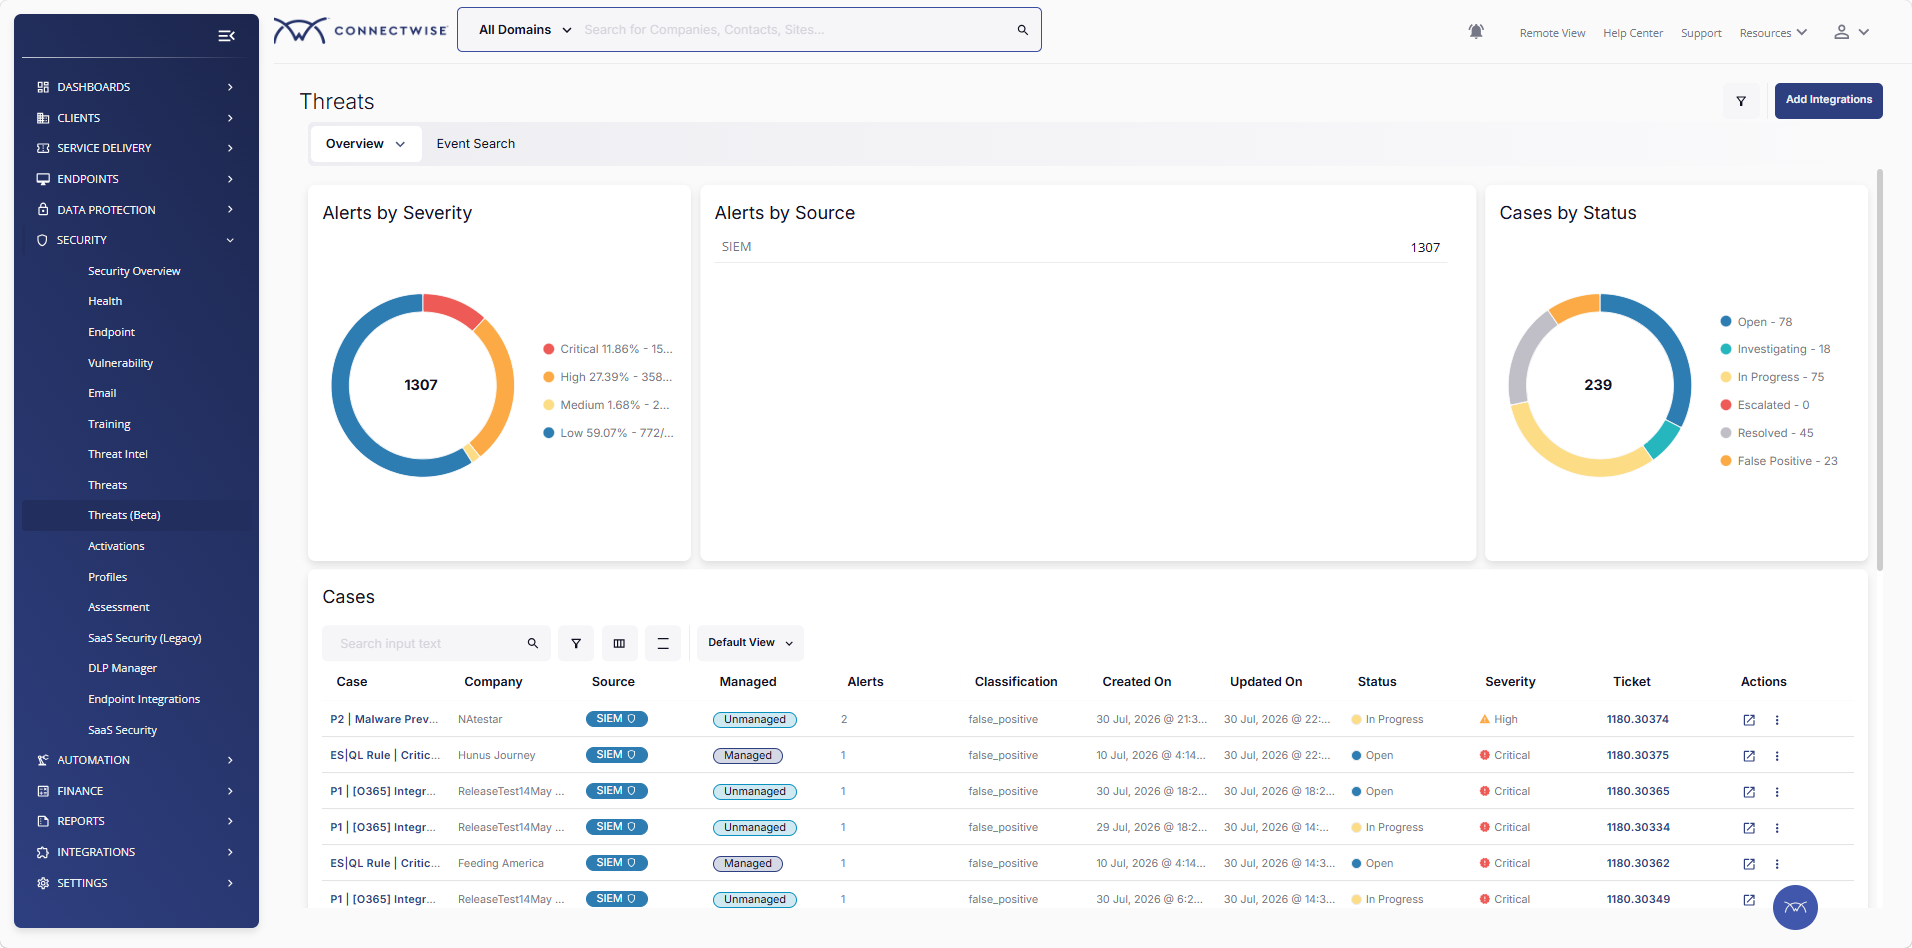Open the Default View dropdown

(750, 643)
